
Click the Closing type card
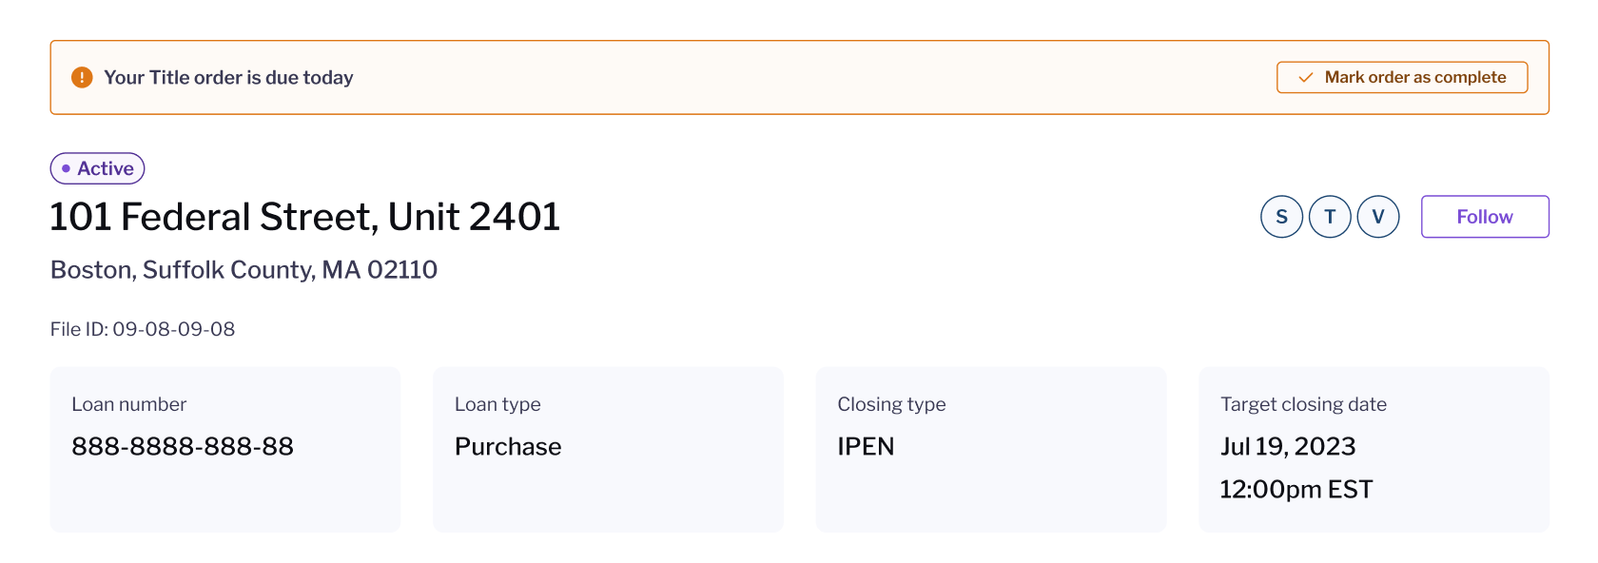(991, 449)
